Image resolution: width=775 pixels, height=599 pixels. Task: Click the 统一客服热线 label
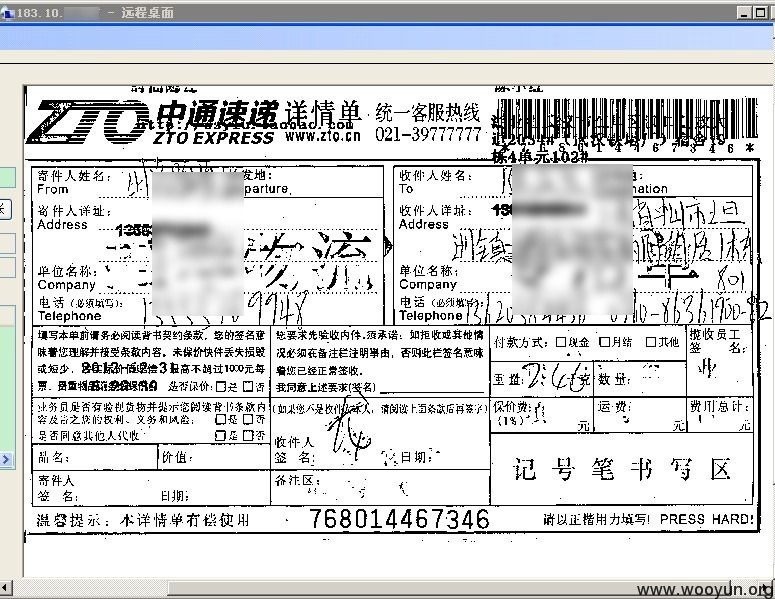coord(428,113)
